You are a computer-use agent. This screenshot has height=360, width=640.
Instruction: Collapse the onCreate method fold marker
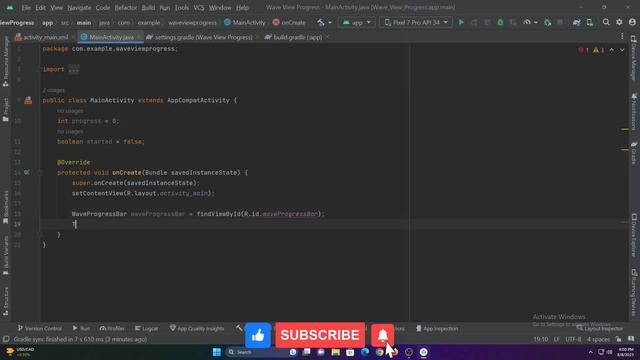click(x=40, y=173)
